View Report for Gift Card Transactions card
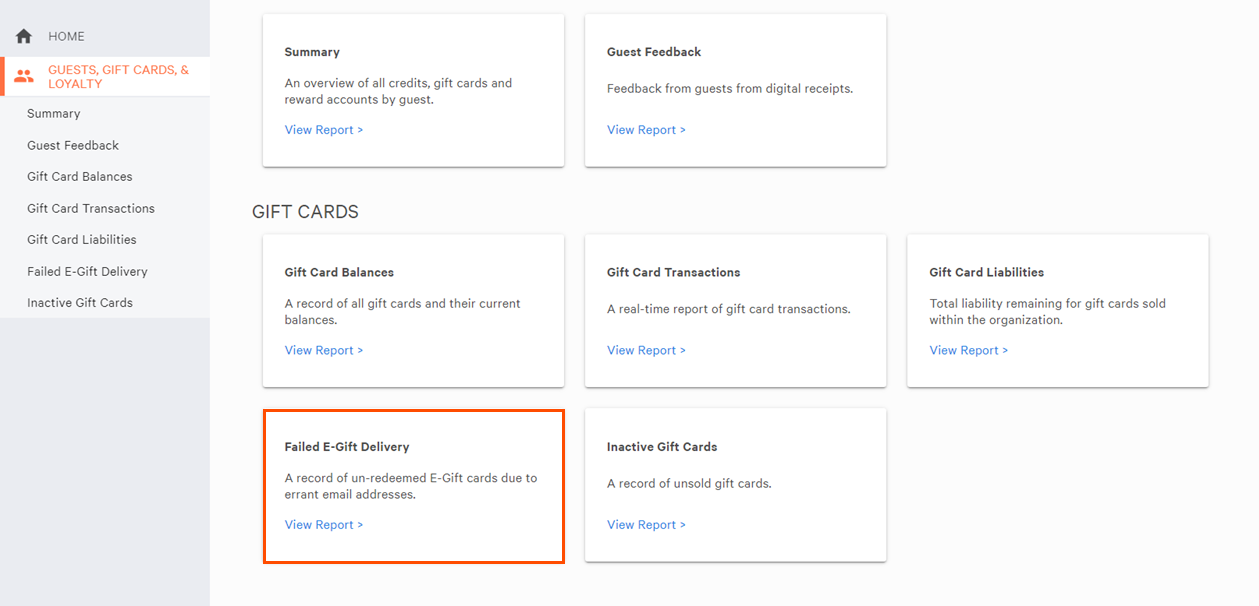The height and width of the screenshot is (606, 1259). point(646,350)
